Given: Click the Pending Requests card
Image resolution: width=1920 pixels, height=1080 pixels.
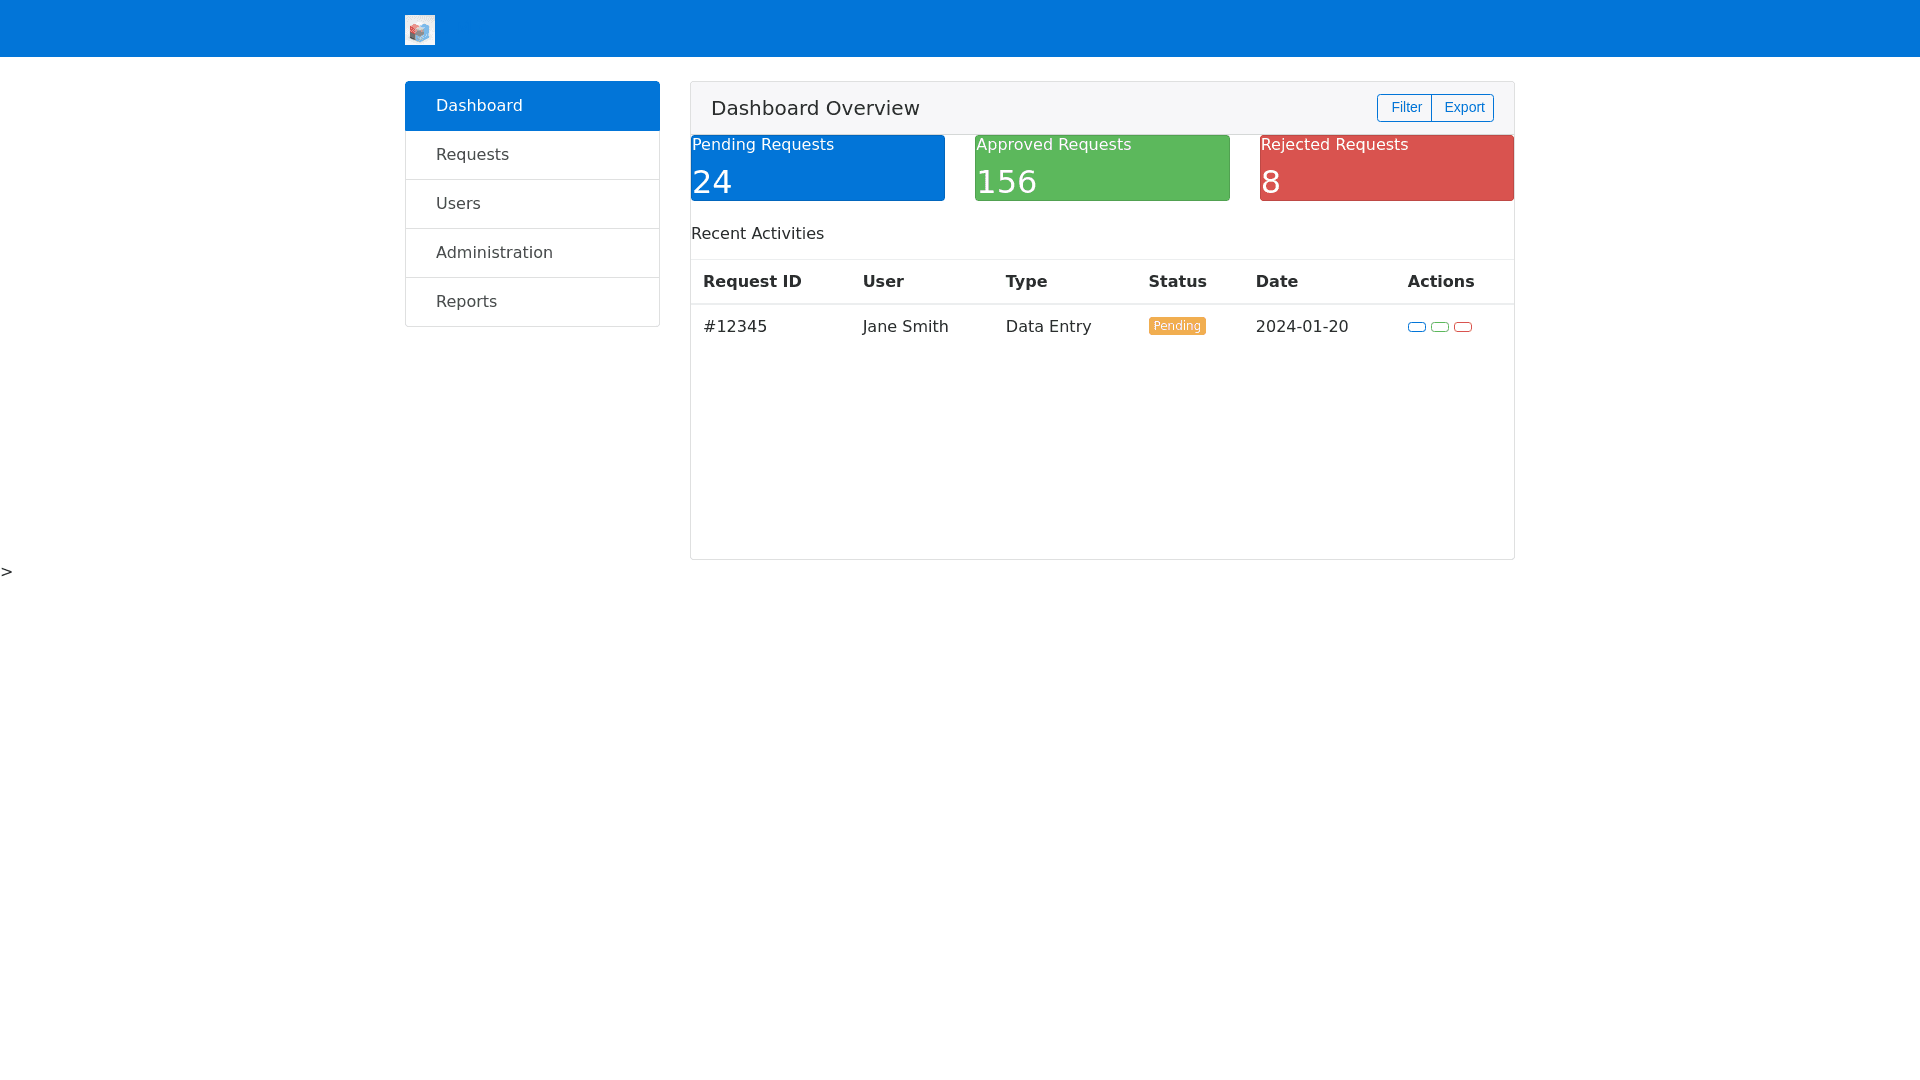Looking at the screenshot, I should click(x=817, y=168).
